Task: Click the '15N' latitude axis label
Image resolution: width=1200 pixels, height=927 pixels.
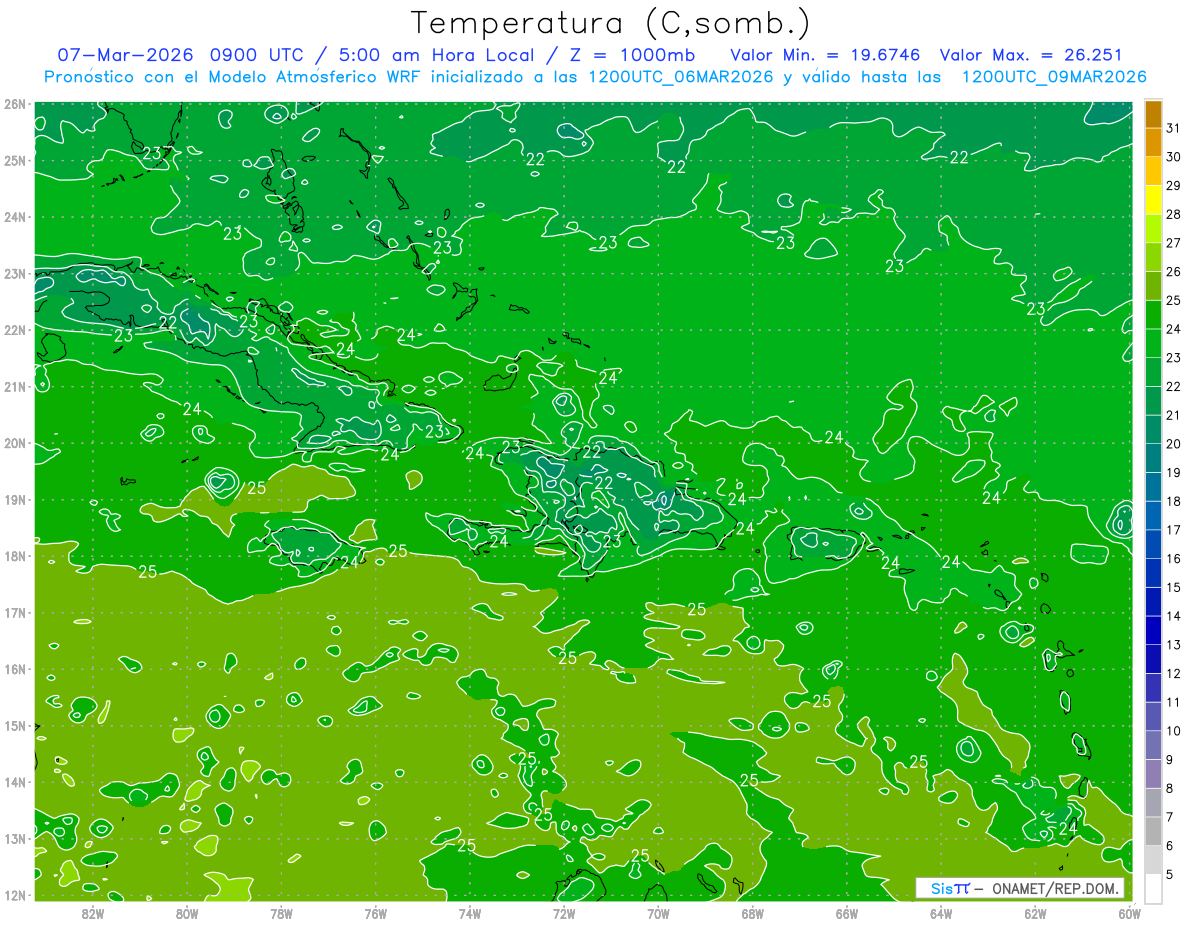Action: [15, 725]
